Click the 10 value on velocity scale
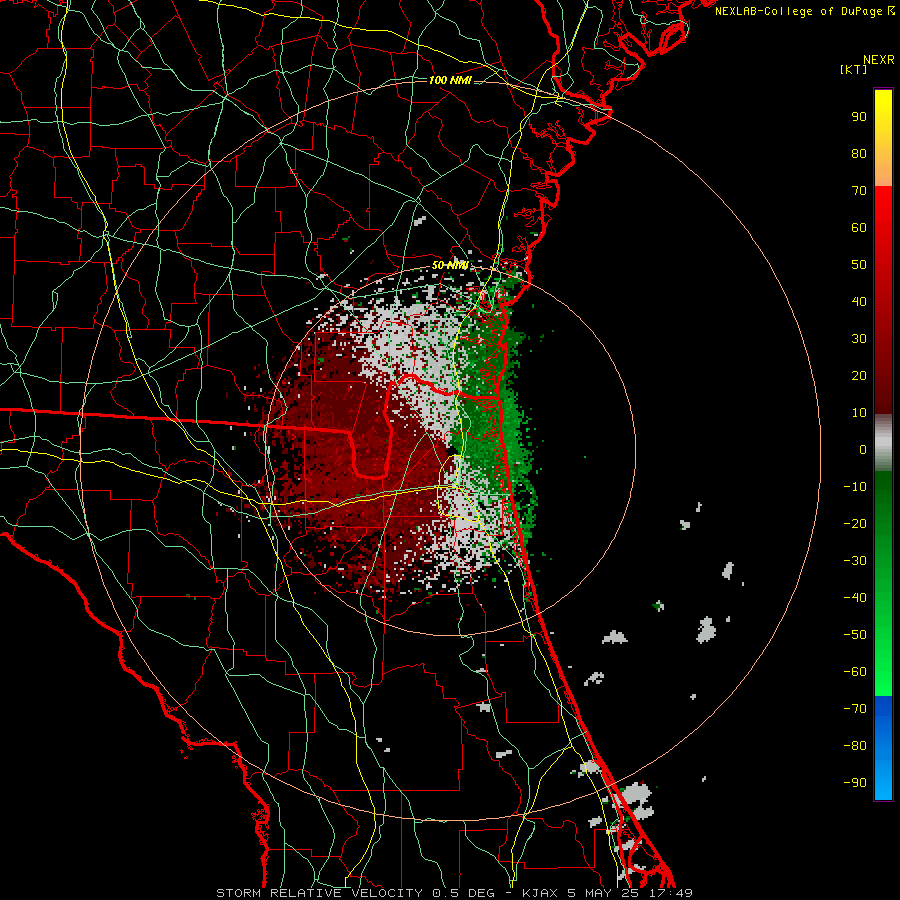This screenshot has width=900, height=900. point(859,413)
